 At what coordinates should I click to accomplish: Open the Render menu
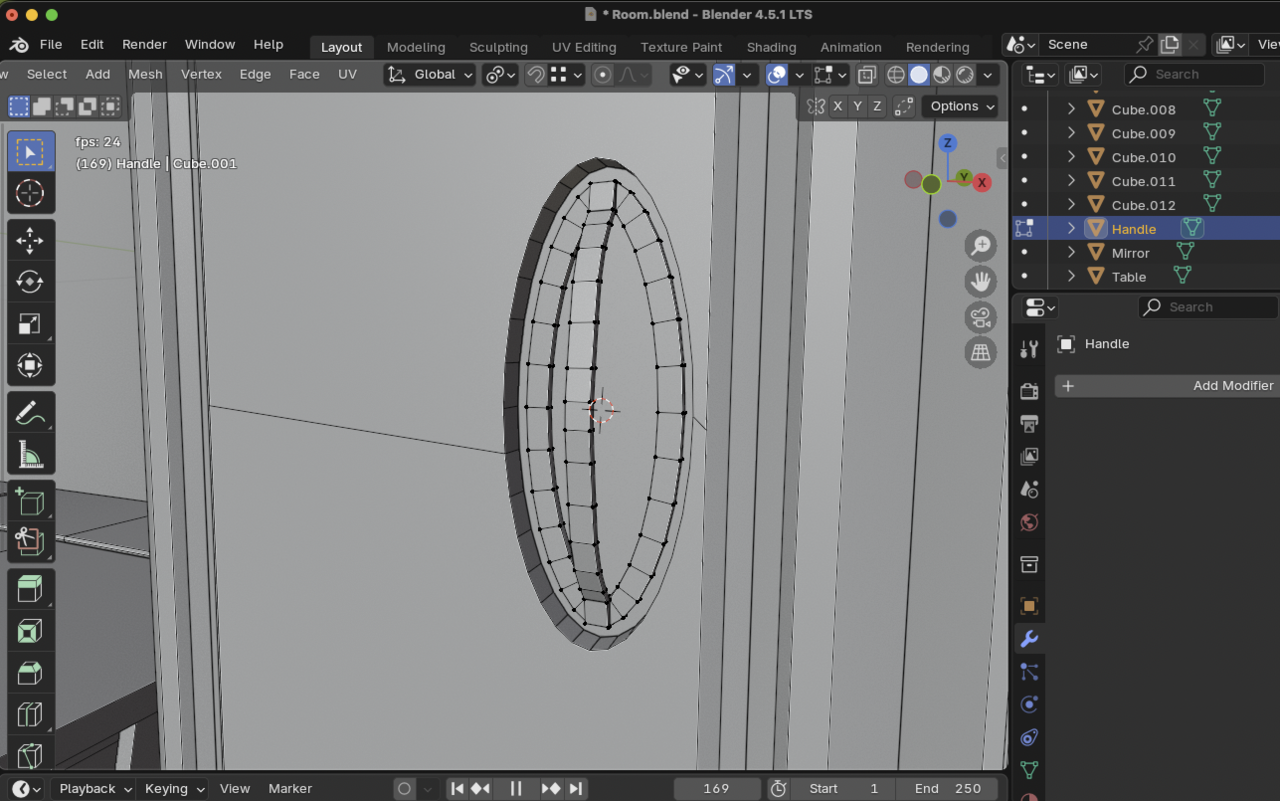[144, 44]
